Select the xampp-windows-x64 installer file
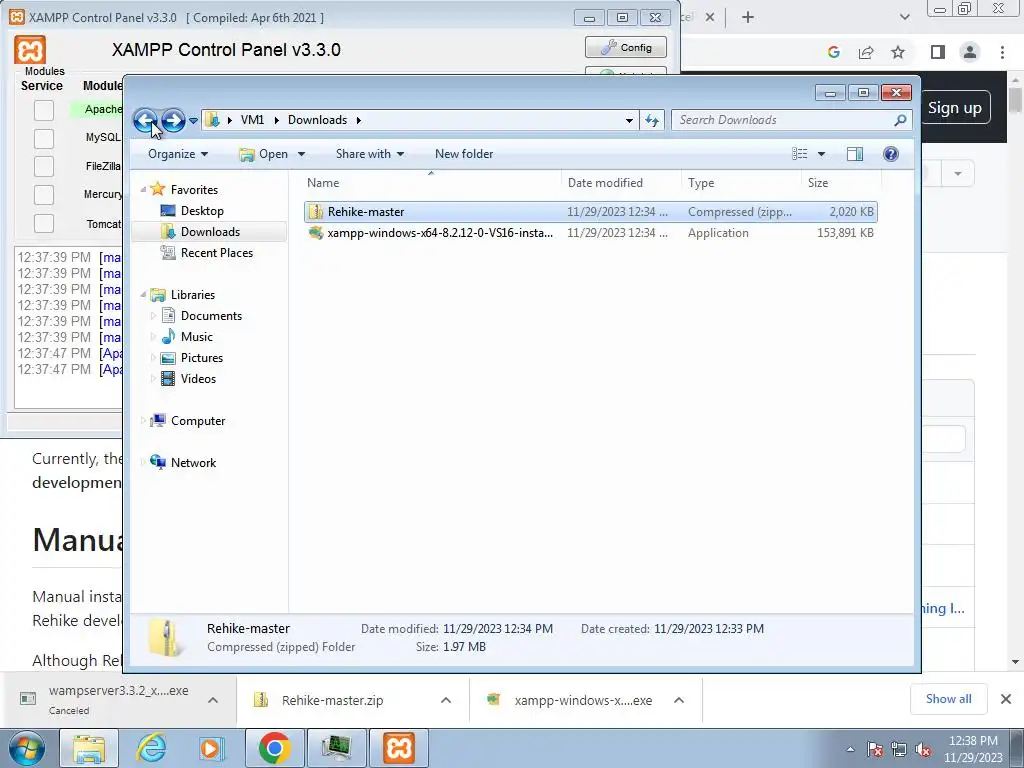 pyautogui.click(x=590, y=232)
